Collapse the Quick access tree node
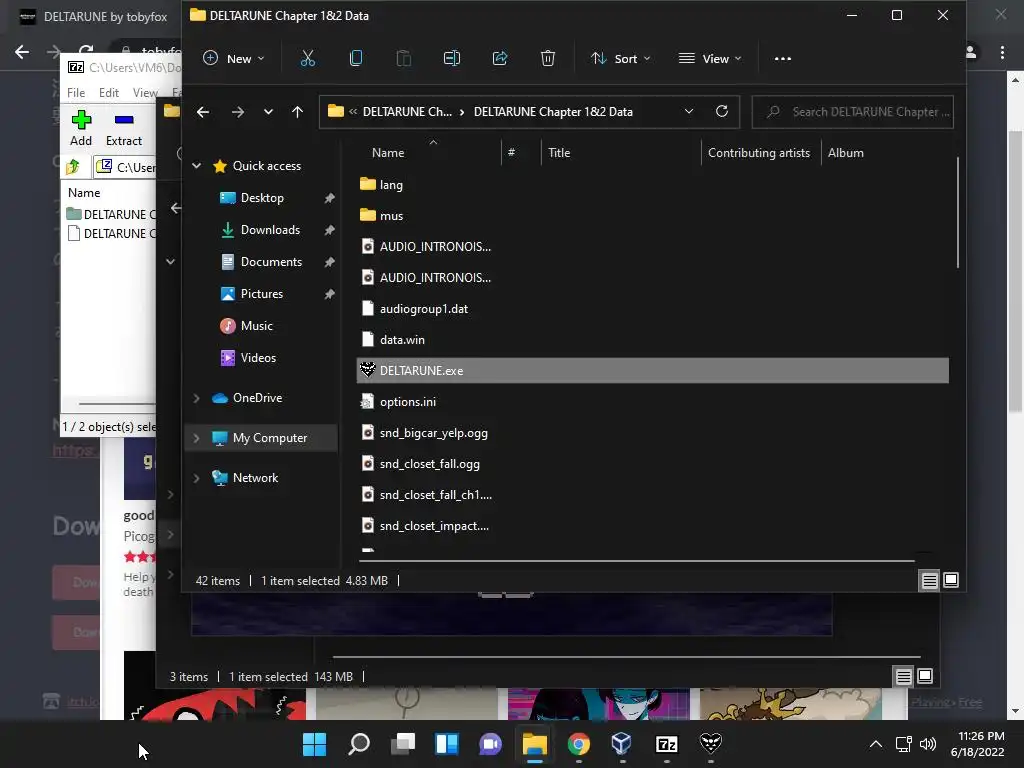This screenshot has height=768, width=1024. click(x=196, y=166)
